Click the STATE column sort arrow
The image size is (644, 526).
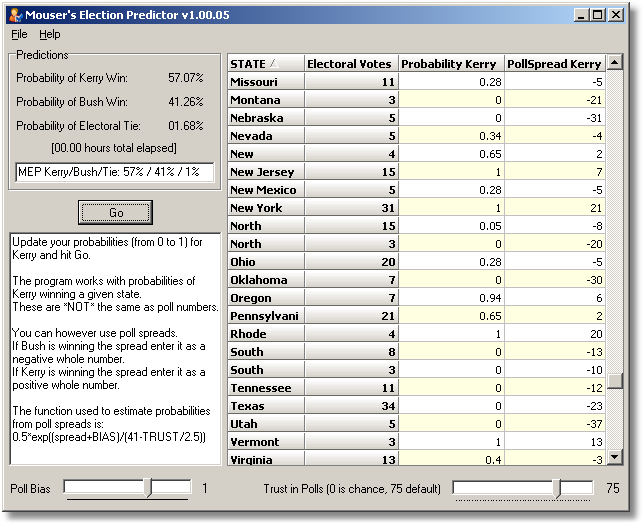coord(274,64)
